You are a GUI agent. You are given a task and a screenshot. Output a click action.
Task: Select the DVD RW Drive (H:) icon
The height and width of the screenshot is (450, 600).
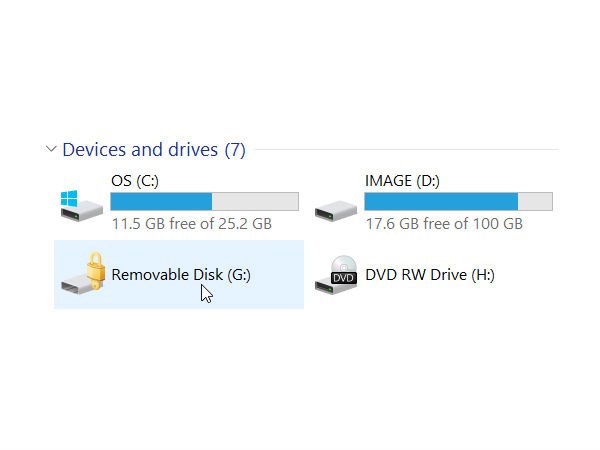(x=336, y=275)
